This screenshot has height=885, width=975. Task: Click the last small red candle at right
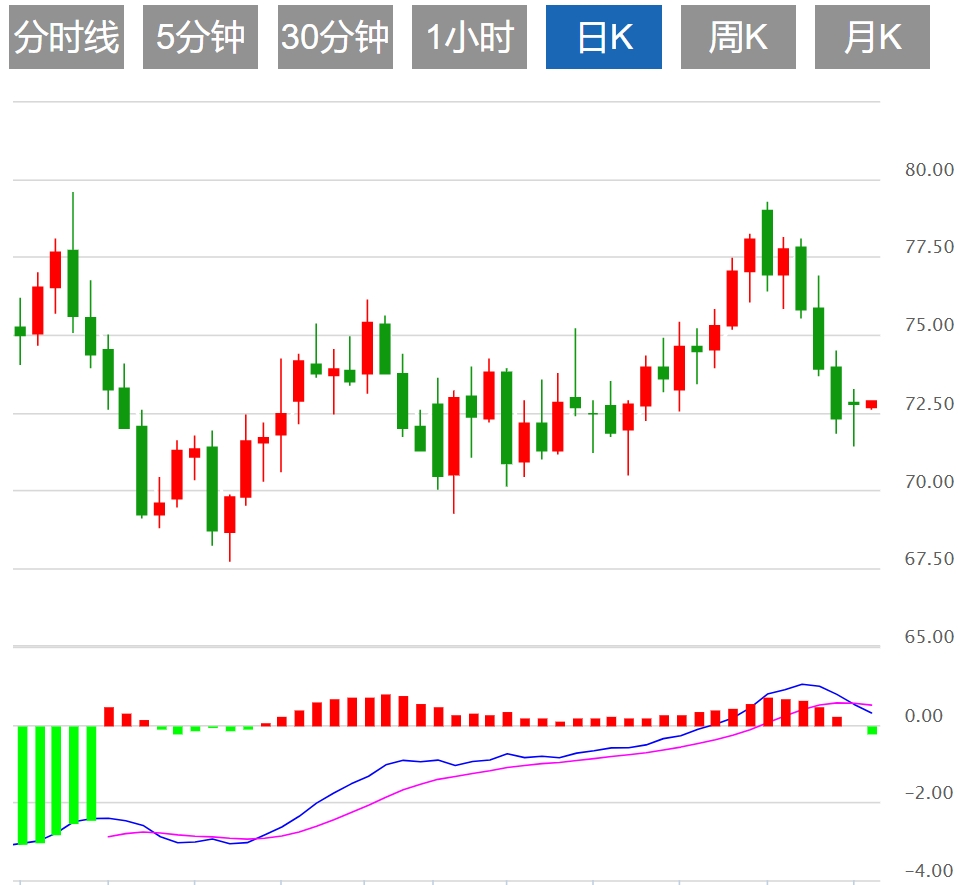click(872, 404)
